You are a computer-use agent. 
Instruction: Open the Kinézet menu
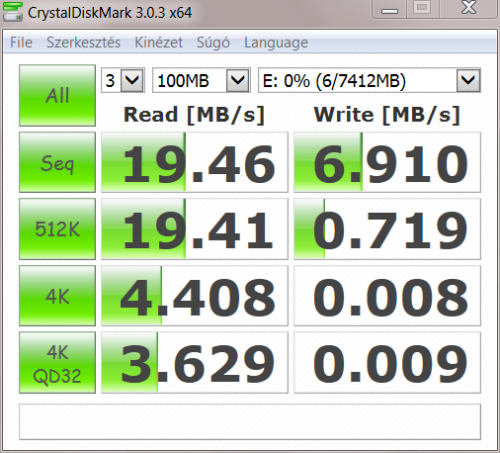click(x=158, y=42)
